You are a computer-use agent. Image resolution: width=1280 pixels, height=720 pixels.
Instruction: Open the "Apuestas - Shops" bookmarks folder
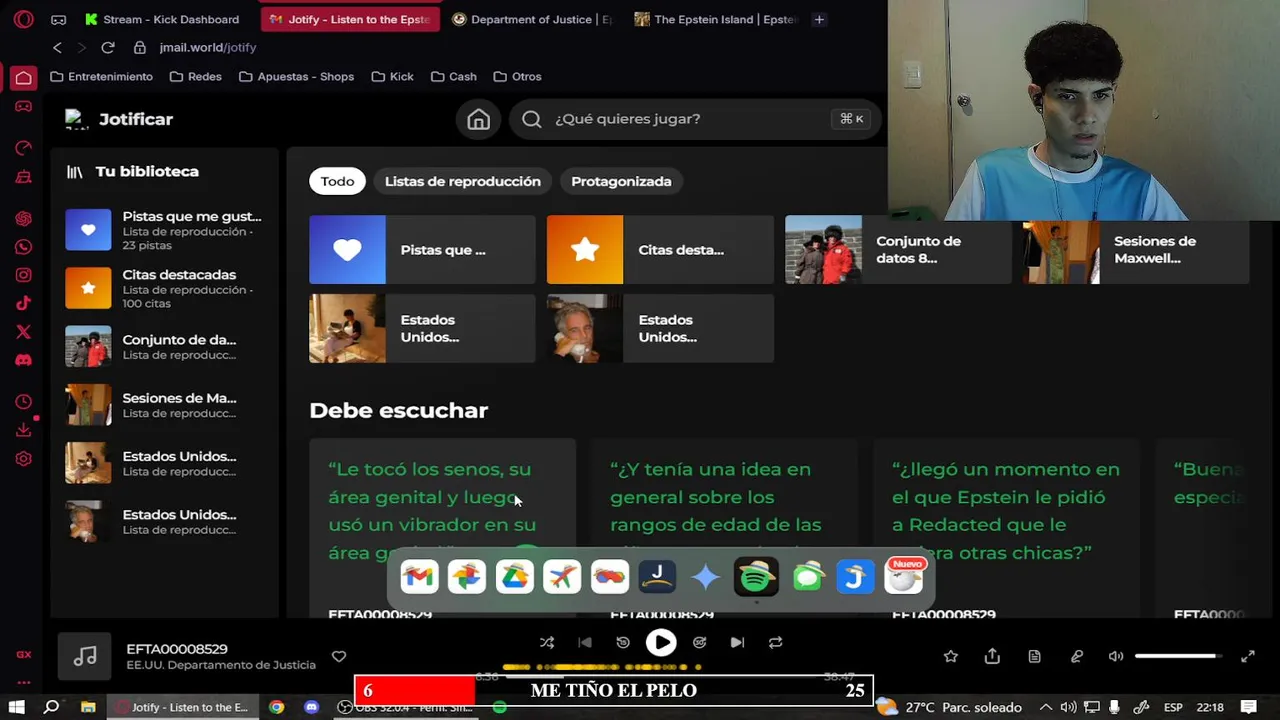pos(296,76)
